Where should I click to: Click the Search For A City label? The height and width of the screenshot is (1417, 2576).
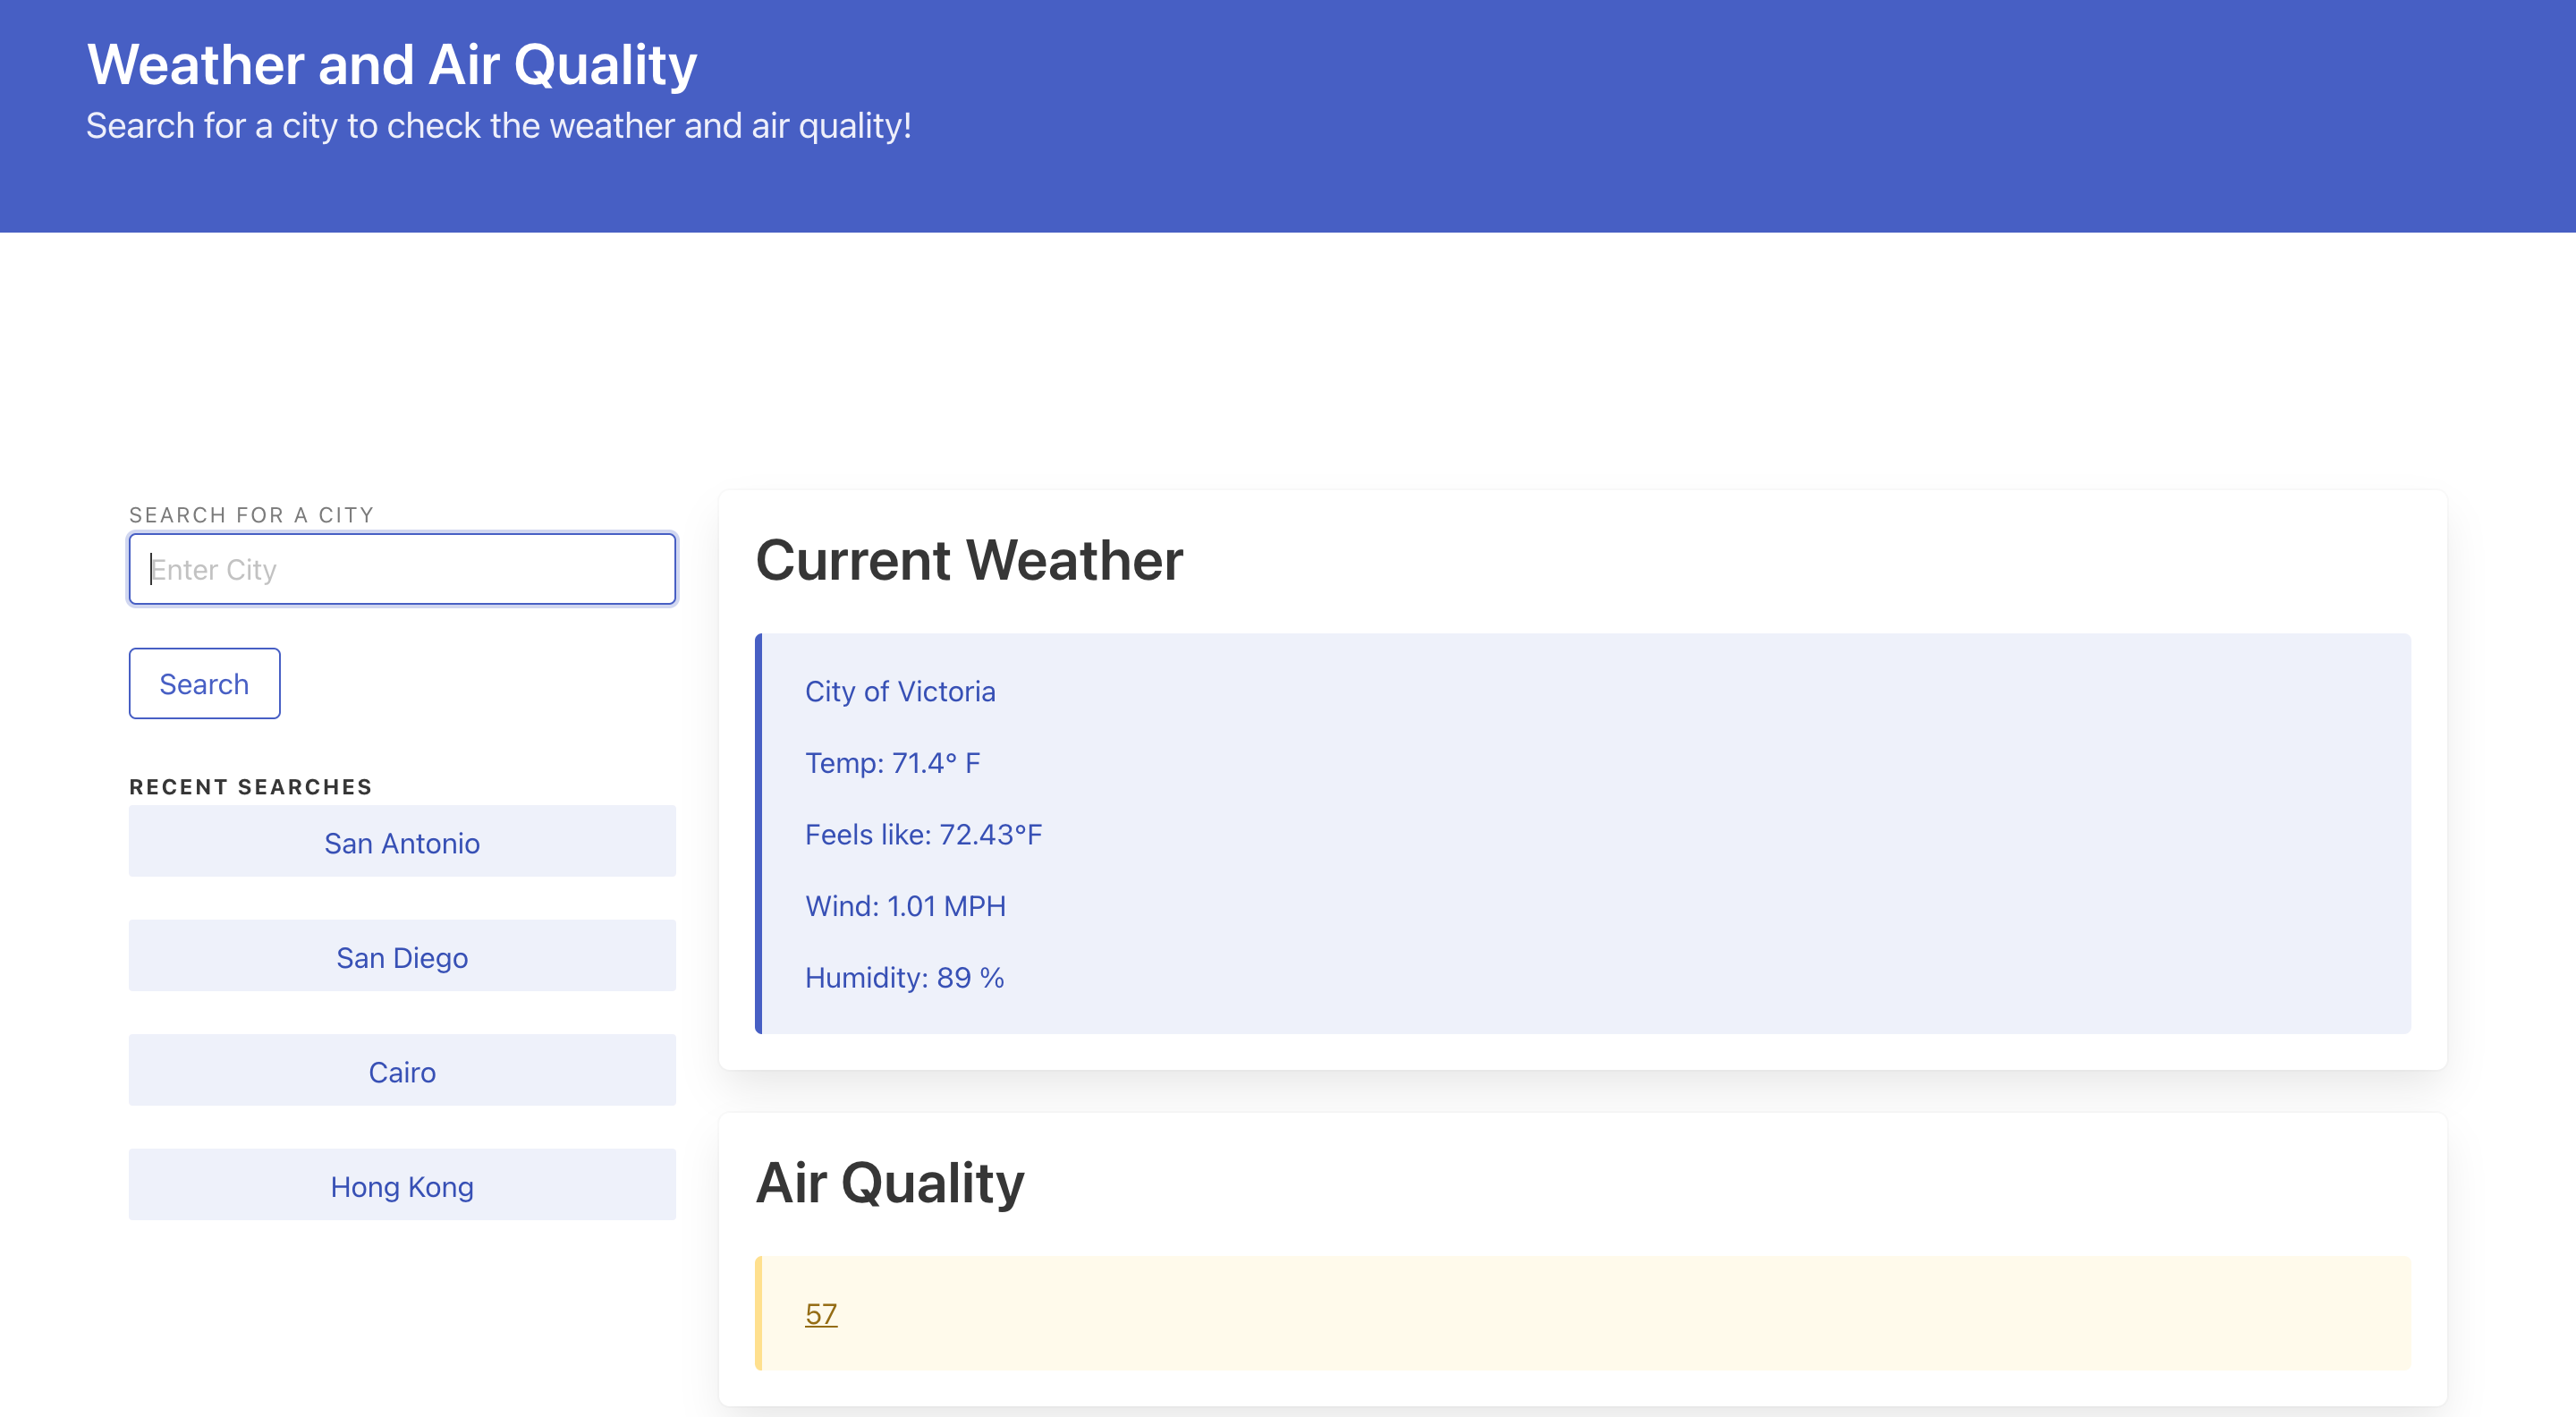pos(250,514)
